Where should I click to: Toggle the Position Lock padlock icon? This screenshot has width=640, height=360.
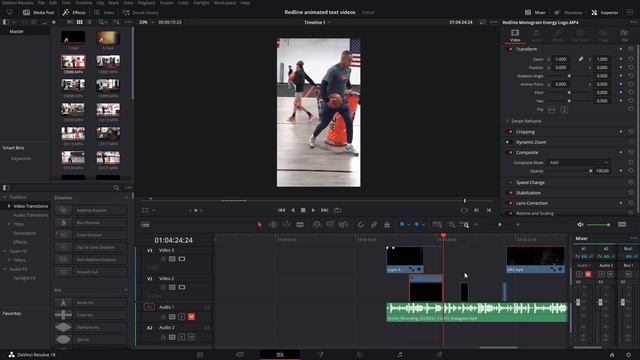387,224
